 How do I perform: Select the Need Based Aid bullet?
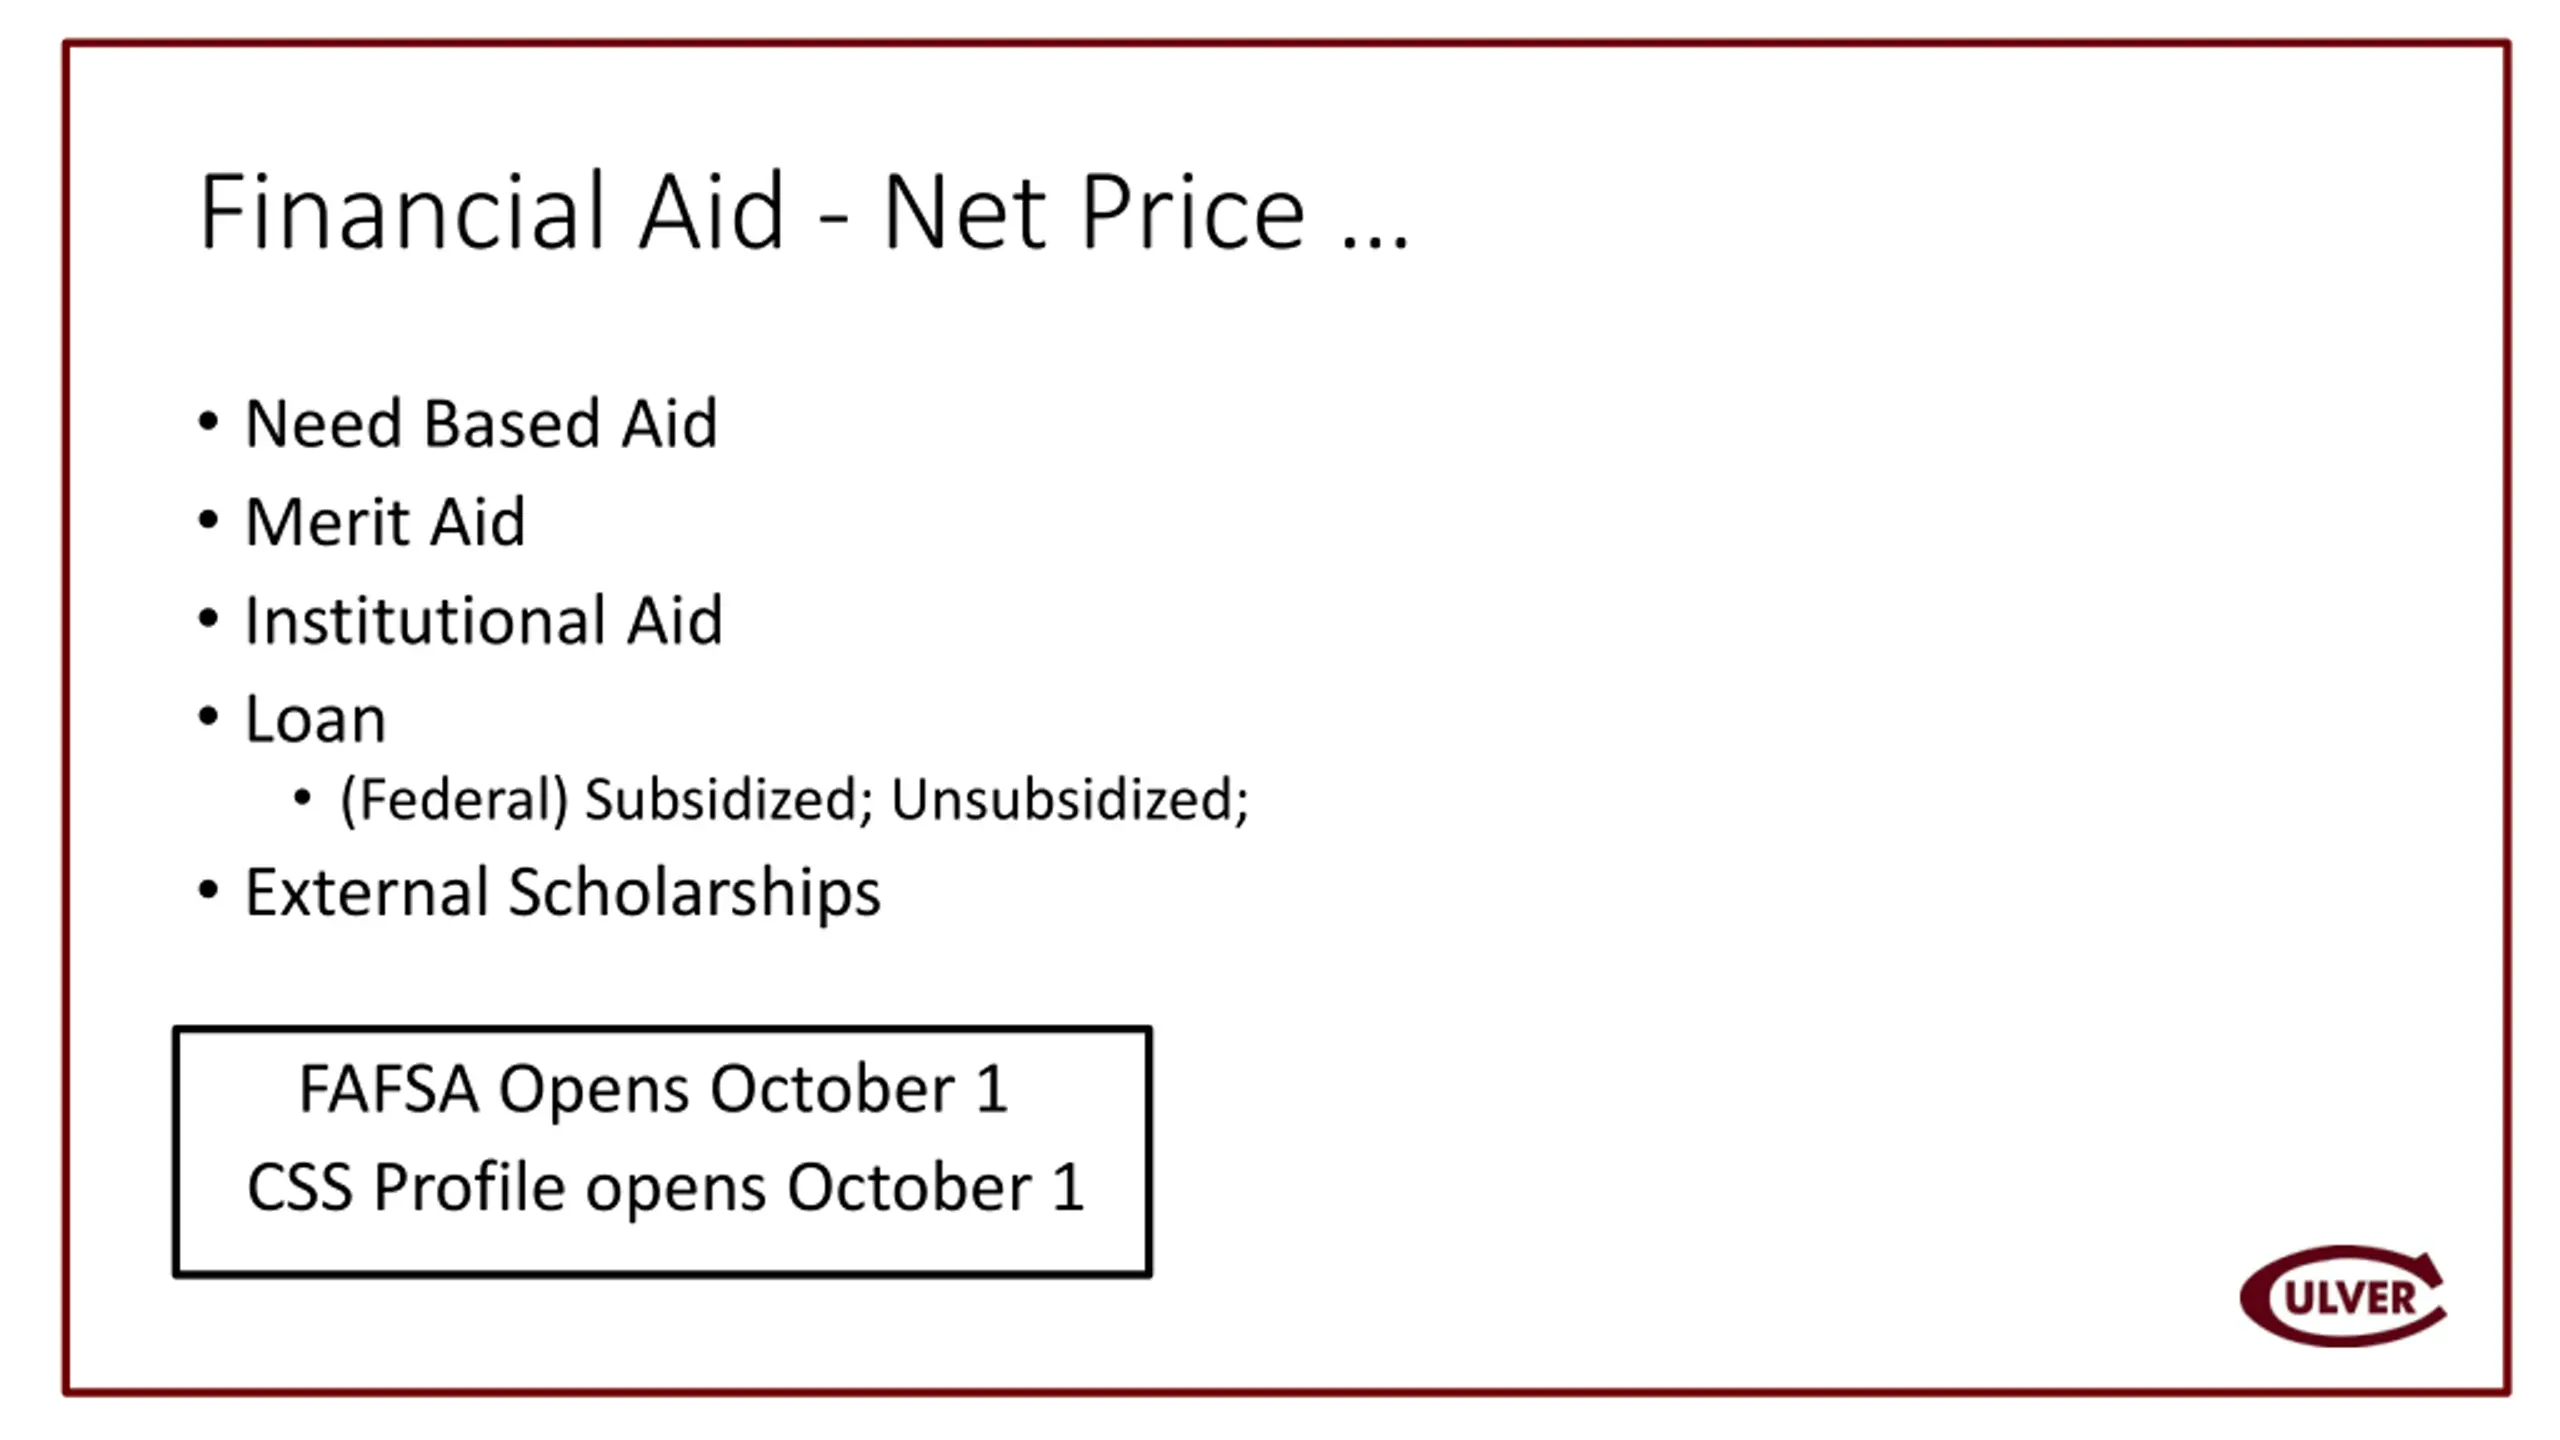(x=481, y=423)
